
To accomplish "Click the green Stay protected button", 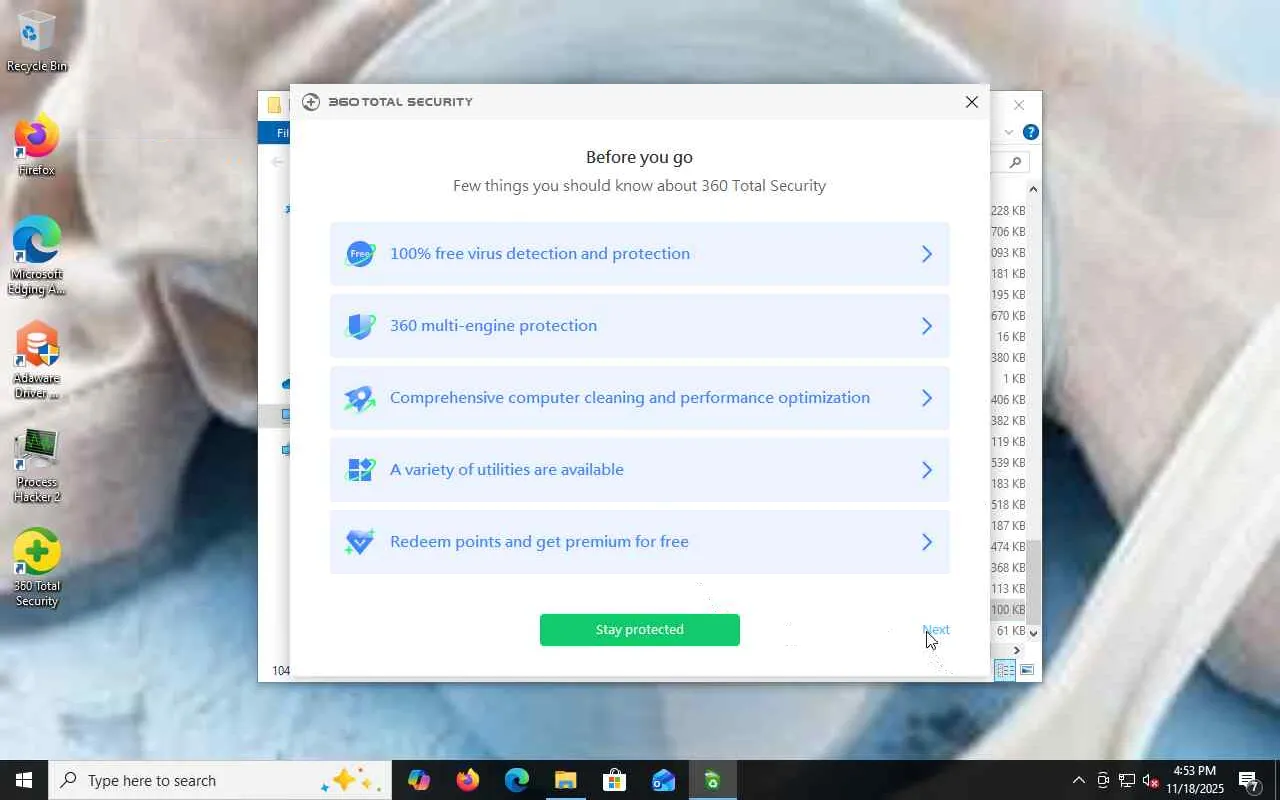I will point(640,630).
